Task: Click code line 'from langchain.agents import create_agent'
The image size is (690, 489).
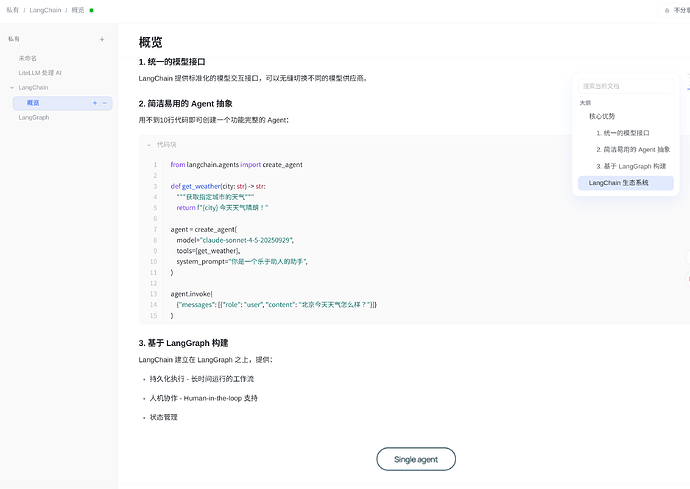Action: (236, 165)
